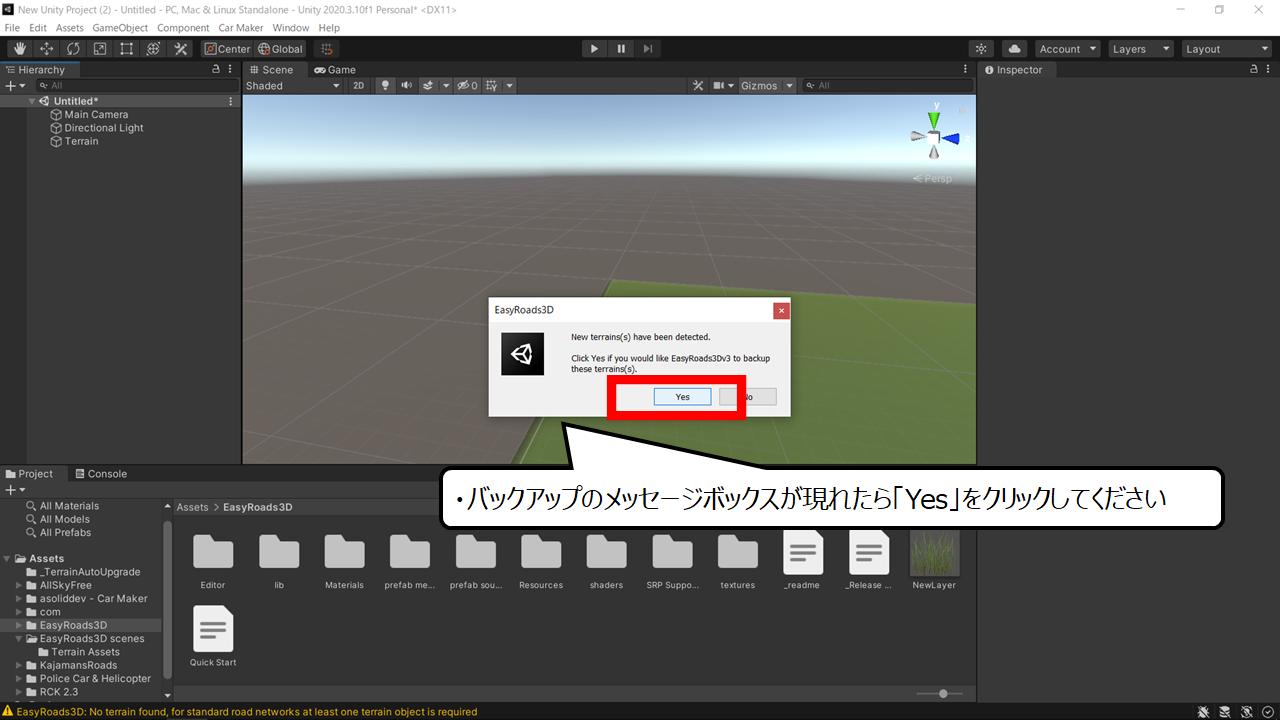Toggle scene grid visibility
This screenshot has width=1280, height=720.
[x=491, y=86]
